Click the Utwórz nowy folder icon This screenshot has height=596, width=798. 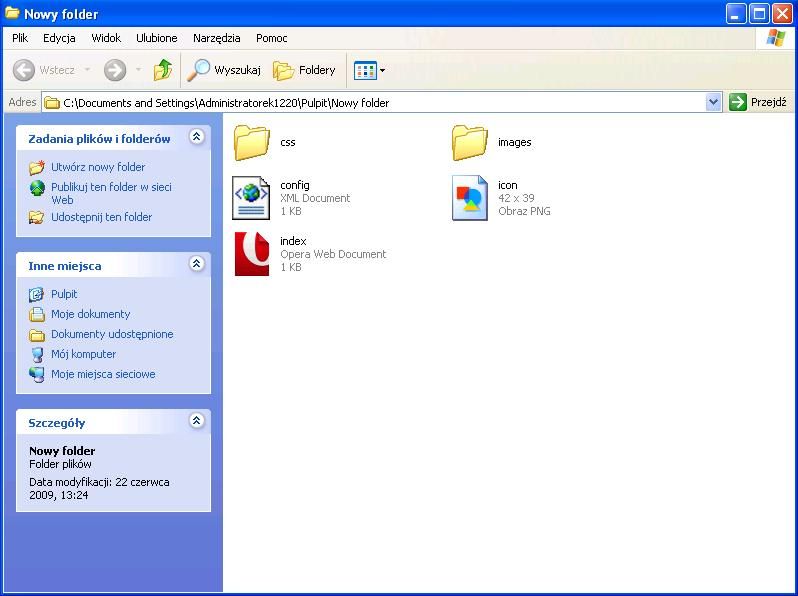[37, 167]
